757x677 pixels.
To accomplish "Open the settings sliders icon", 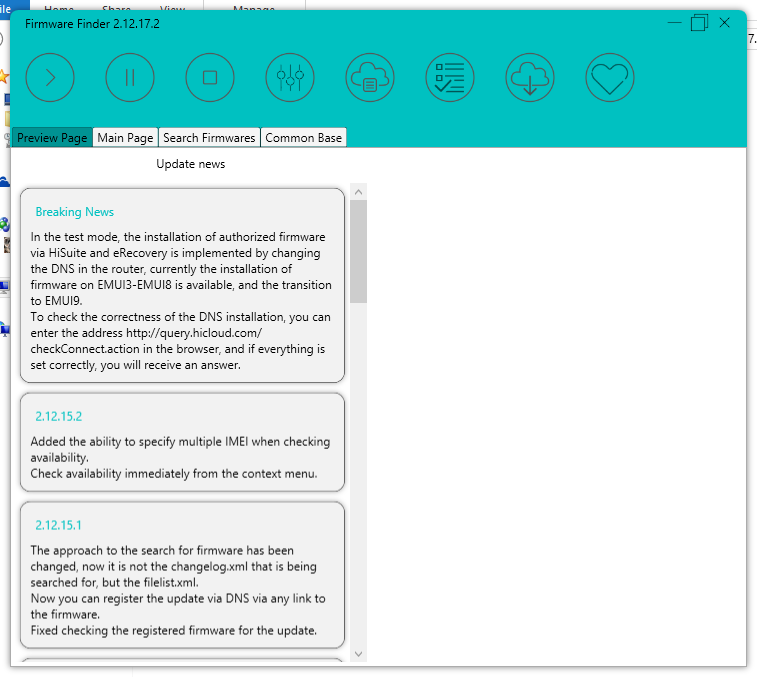I will coord(290,77).
